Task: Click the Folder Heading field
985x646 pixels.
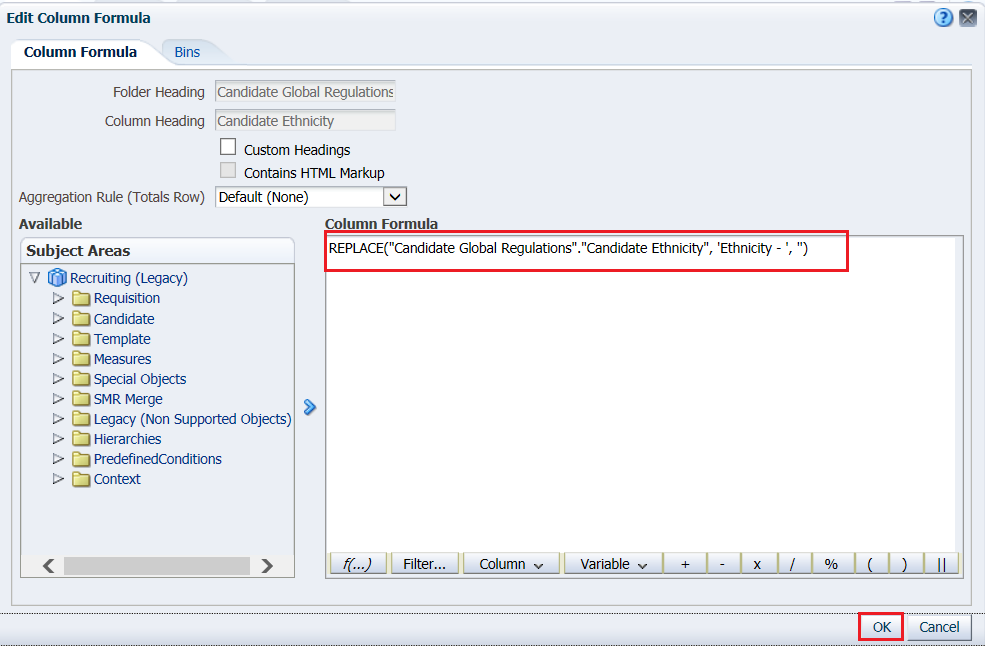Action: 305,92
